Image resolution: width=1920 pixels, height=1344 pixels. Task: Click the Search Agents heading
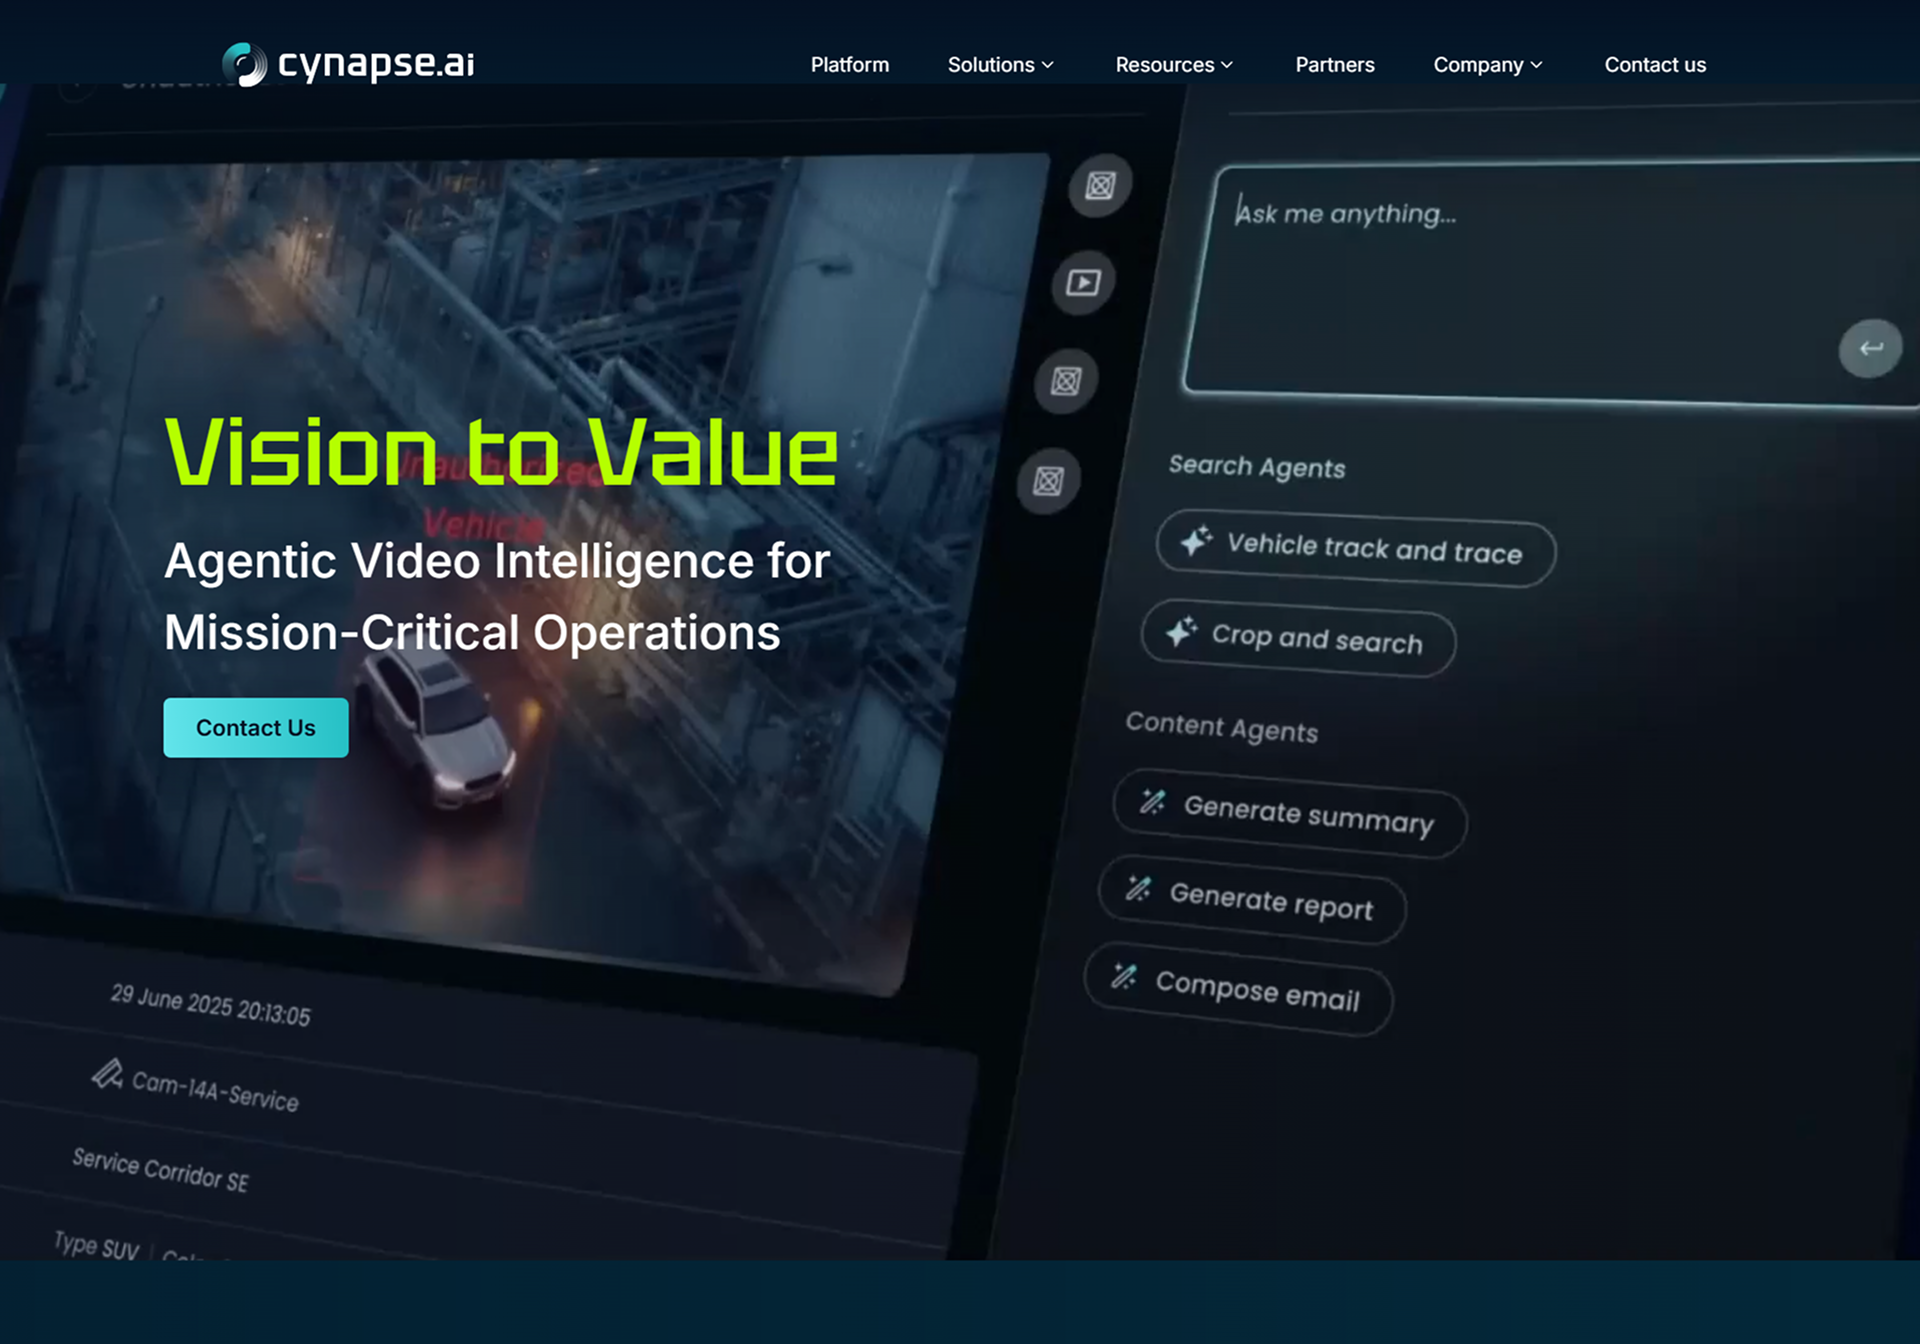point(1257,467)
